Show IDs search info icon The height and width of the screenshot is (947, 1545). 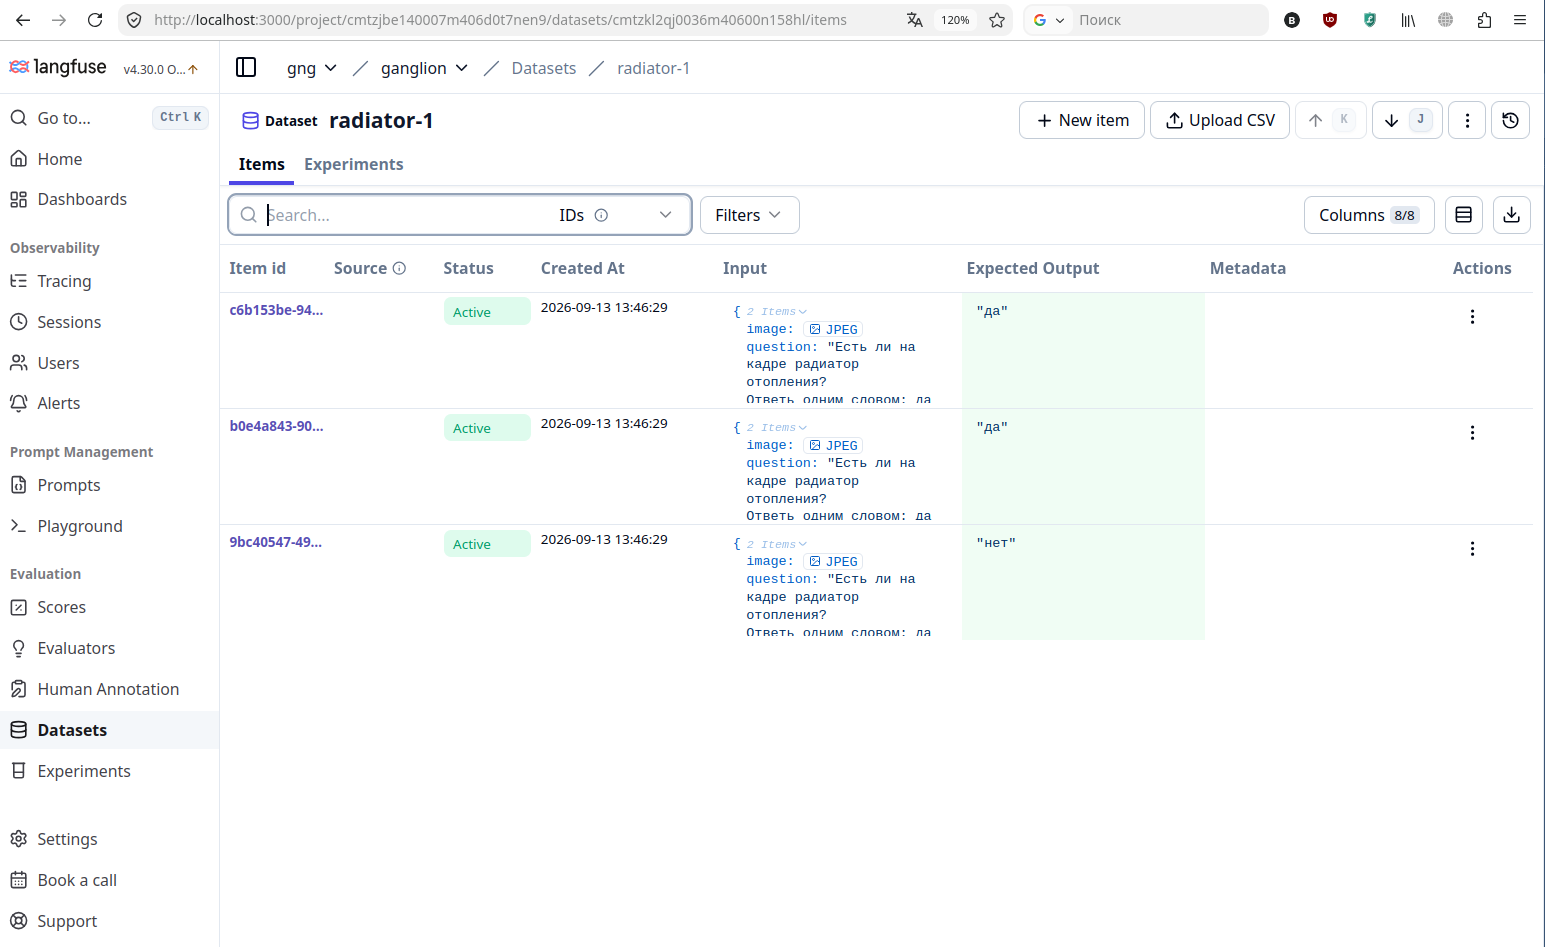(x=601, y=215)
